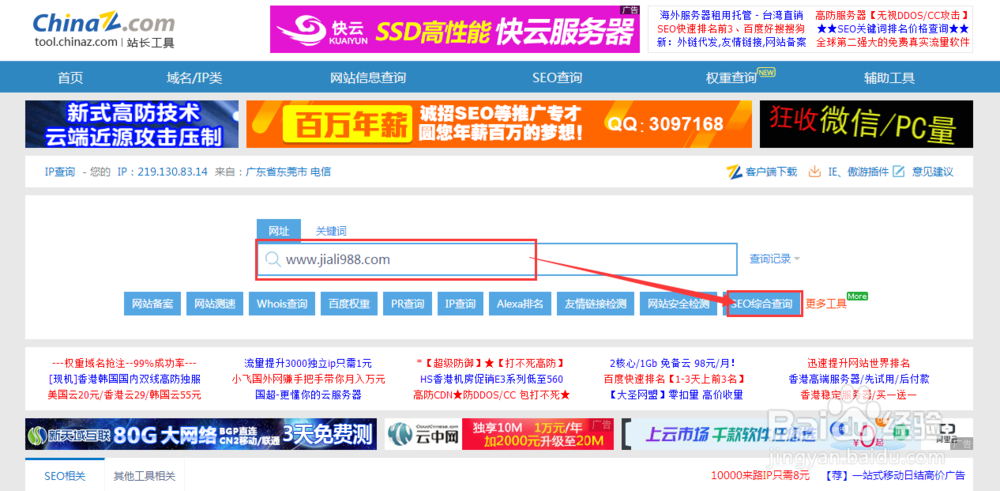
Task: Open 迅速提升网站世界排名 link
Action: [x=858, y=363]
